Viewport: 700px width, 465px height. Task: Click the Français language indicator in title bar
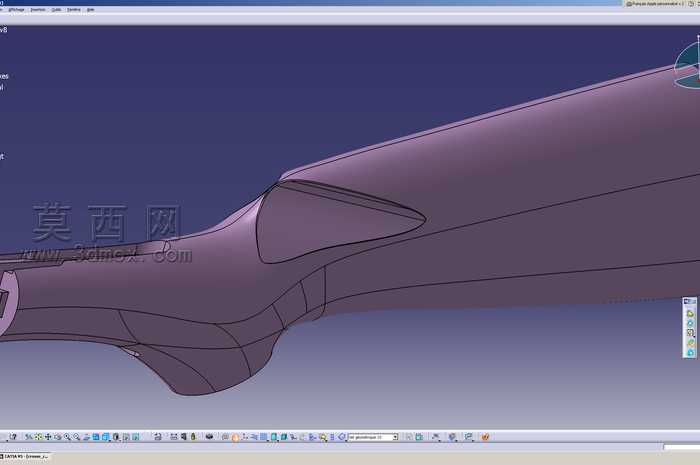point(654,4)
